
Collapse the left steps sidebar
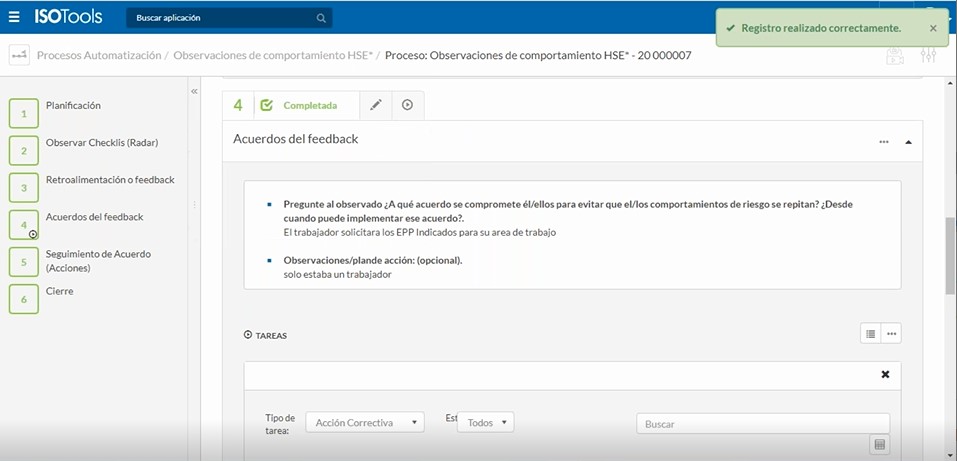click(x=194, y=91)
